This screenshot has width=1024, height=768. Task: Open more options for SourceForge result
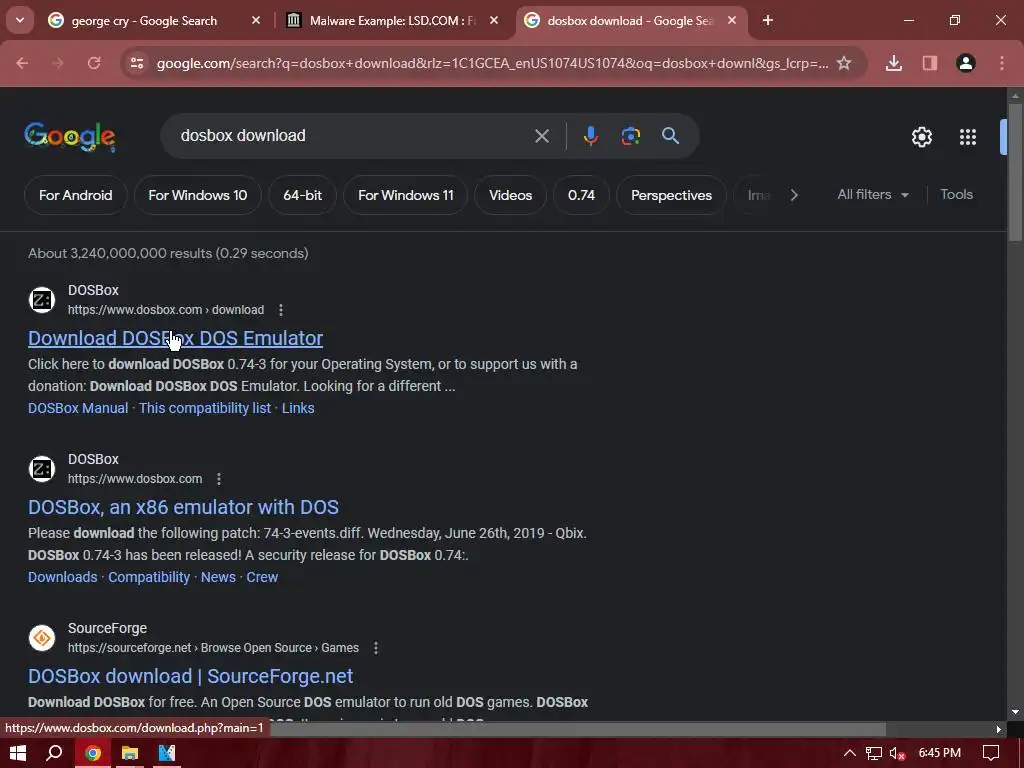(x=376, y=648)
